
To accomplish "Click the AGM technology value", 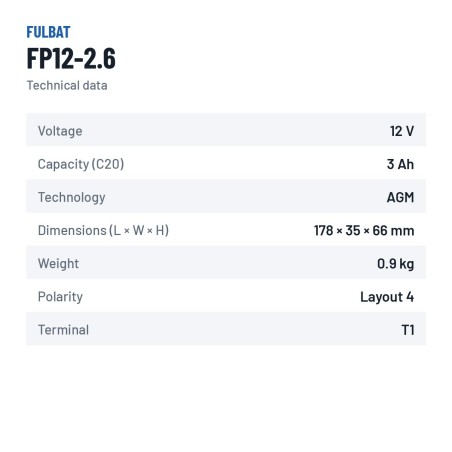I will point(400,197).
